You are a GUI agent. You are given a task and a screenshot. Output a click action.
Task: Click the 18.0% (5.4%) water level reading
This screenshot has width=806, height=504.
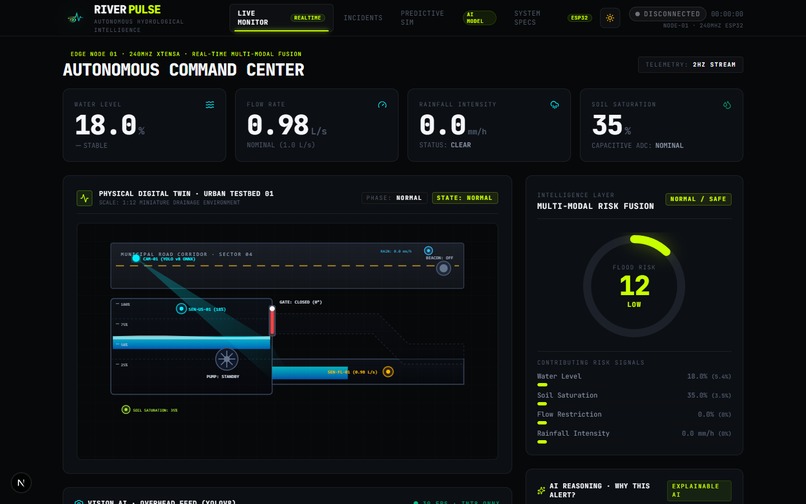(x=709, y=376)
